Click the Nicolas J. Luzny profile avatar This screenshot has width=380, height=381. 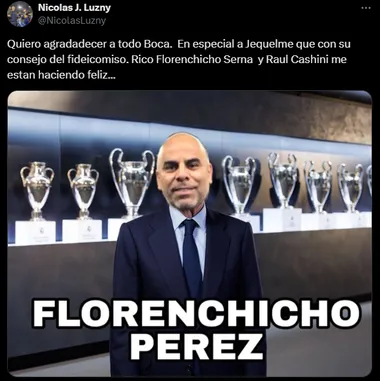coord(20,14)
